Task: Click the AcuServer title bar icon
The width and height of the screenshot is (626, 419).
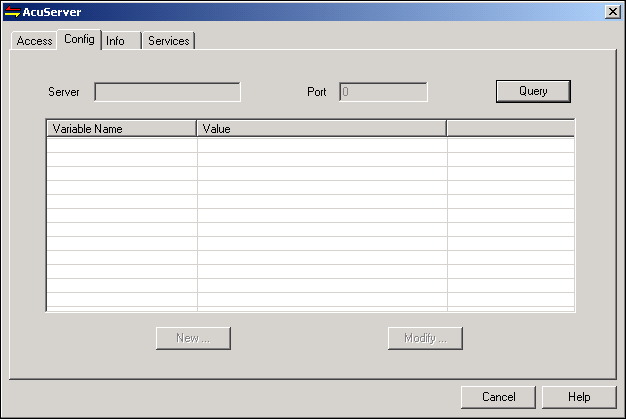Action: pos(12,11)
